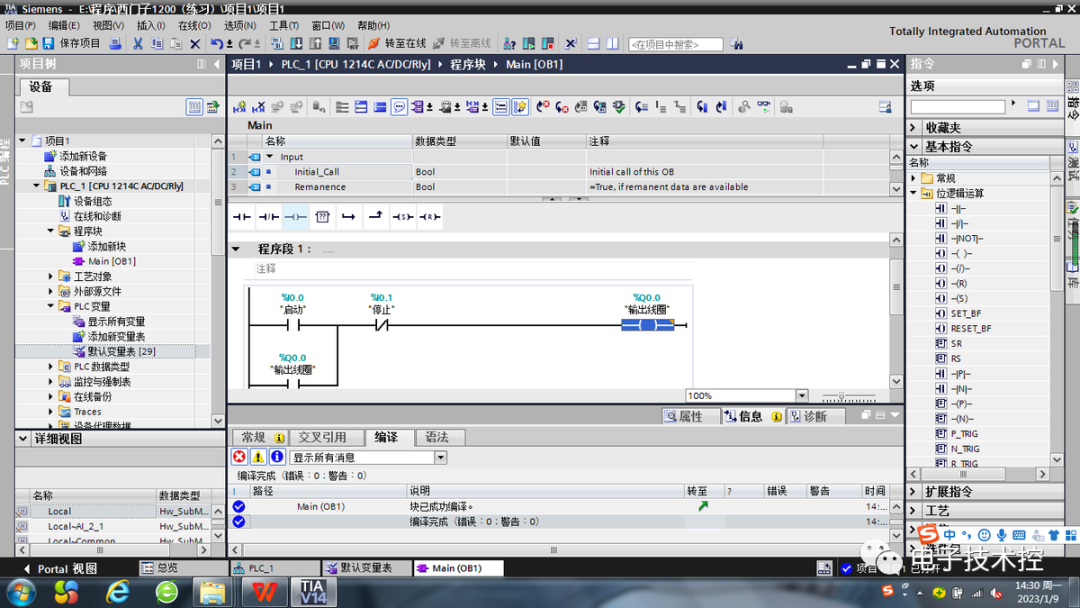
Task: Insert empty box from favorites bar
Action: 322,217
